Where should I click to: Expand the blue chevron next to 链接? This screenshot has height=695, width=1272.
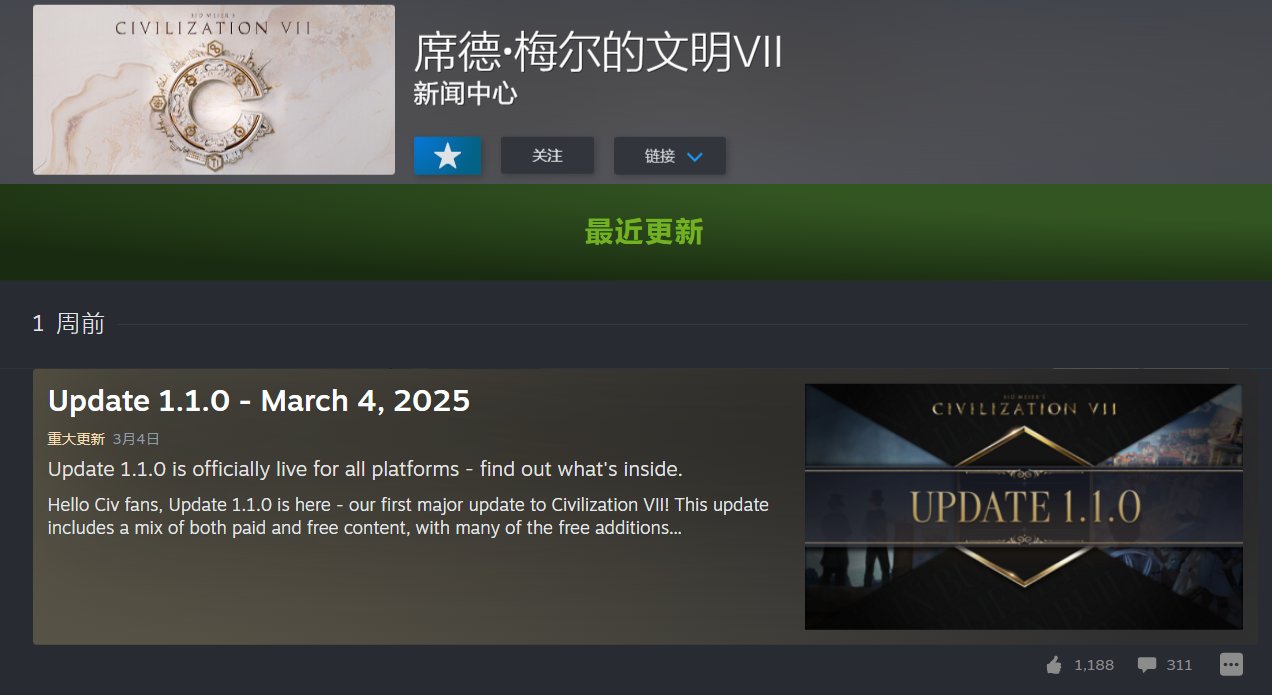click(695, 157)
